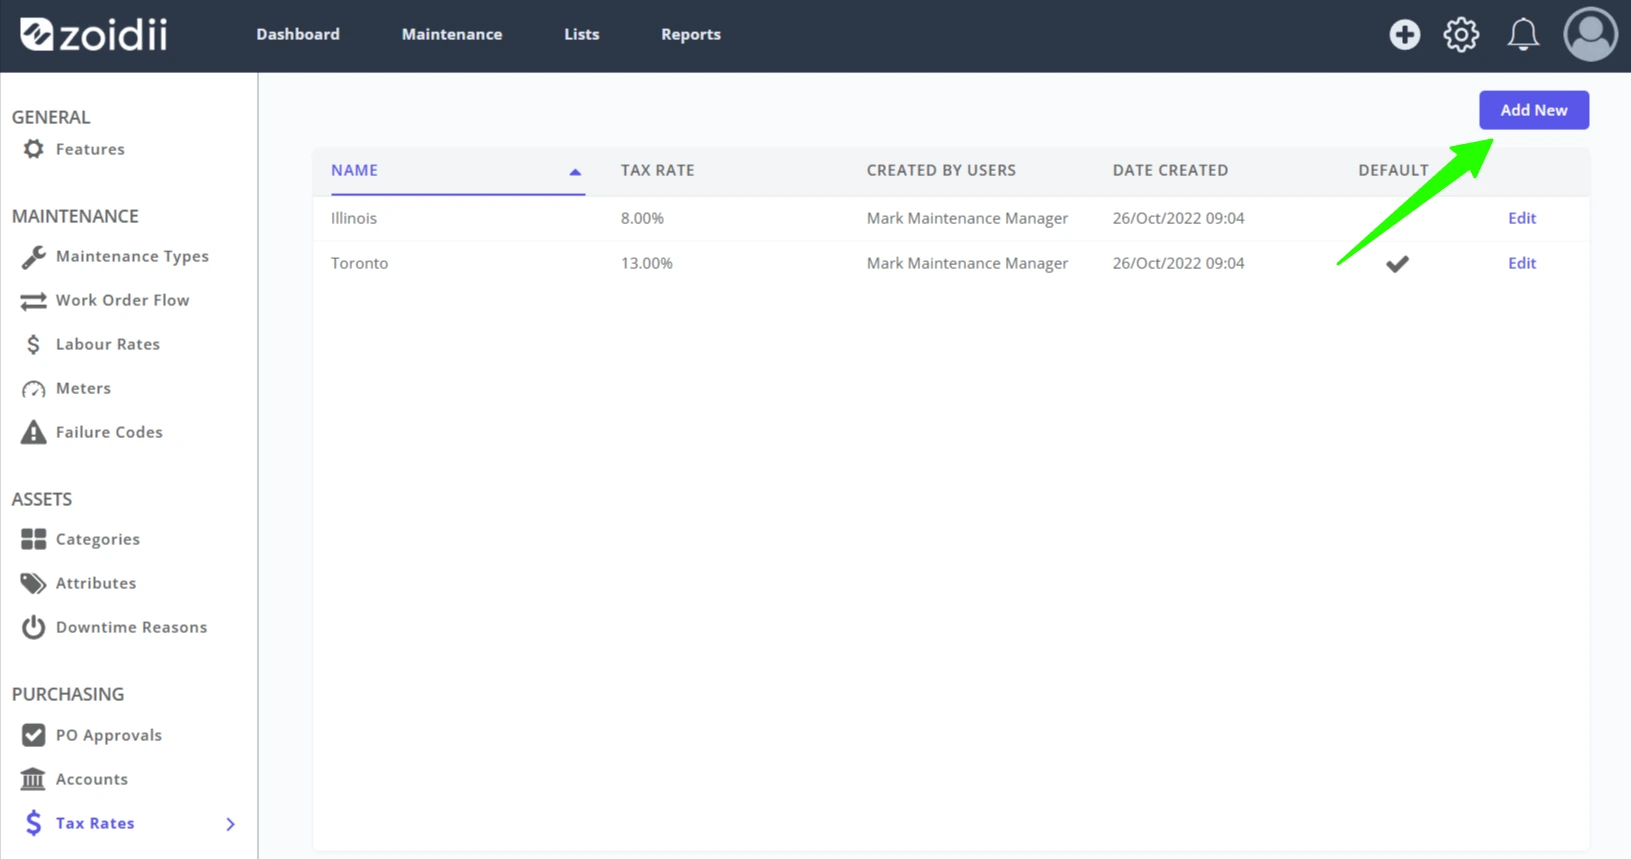Open Downtime Reasons power item

click(x=114, y=627)
